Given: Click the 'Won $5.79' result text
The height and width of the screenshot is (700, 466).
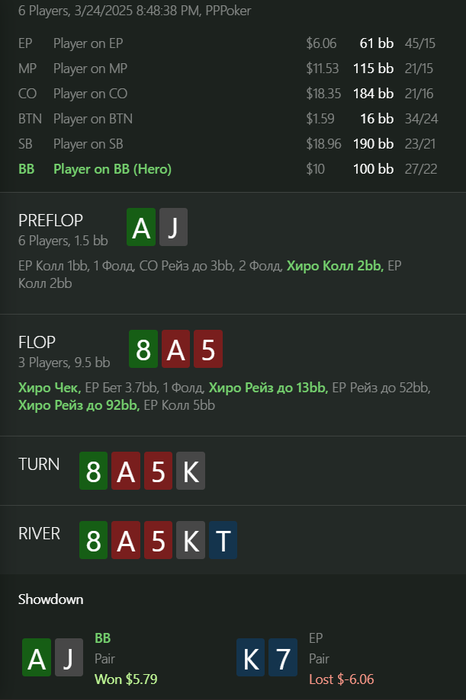Looking at the screenshot, I should pos(126,679).
